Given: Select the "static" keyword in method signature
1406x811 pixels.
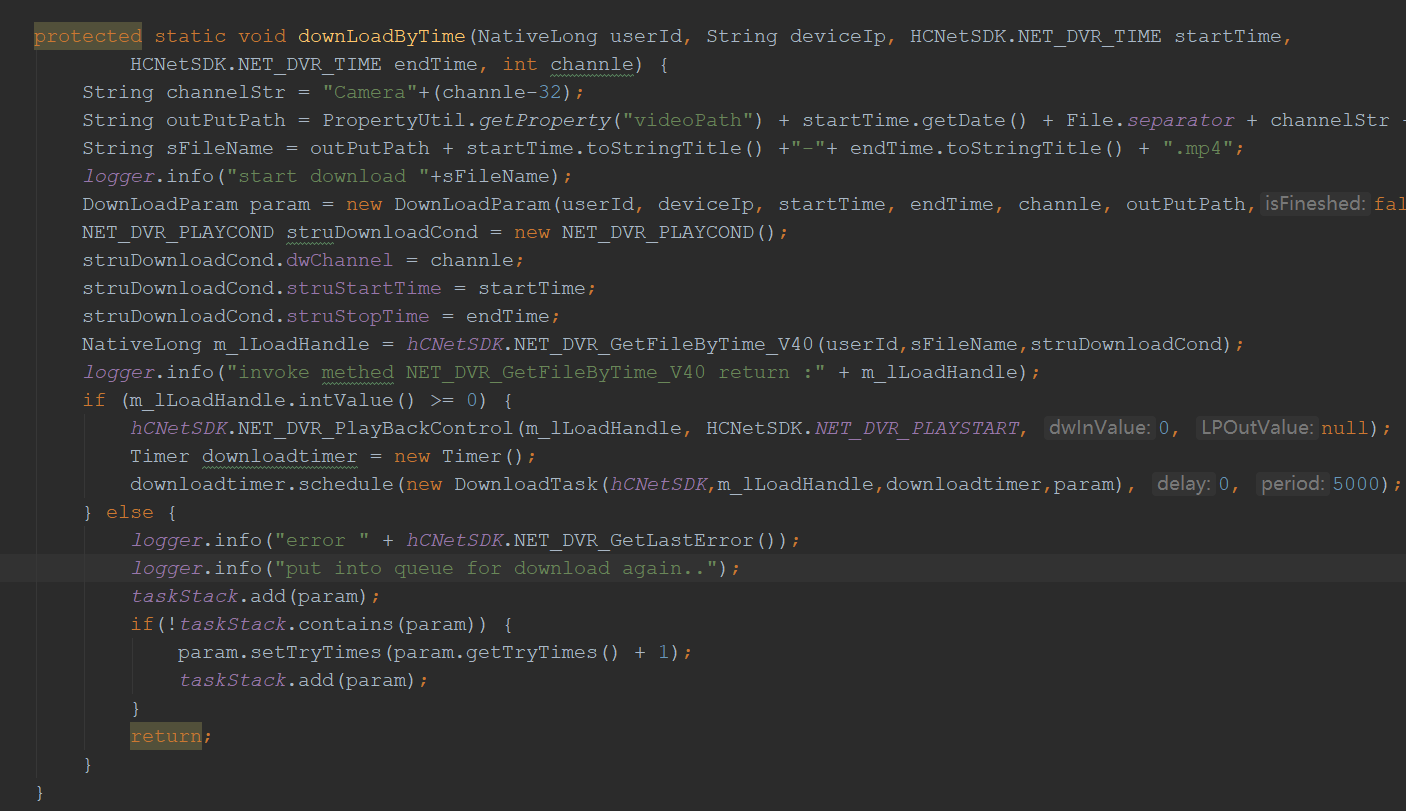Looking at the screenshot, I should point(190,37).
